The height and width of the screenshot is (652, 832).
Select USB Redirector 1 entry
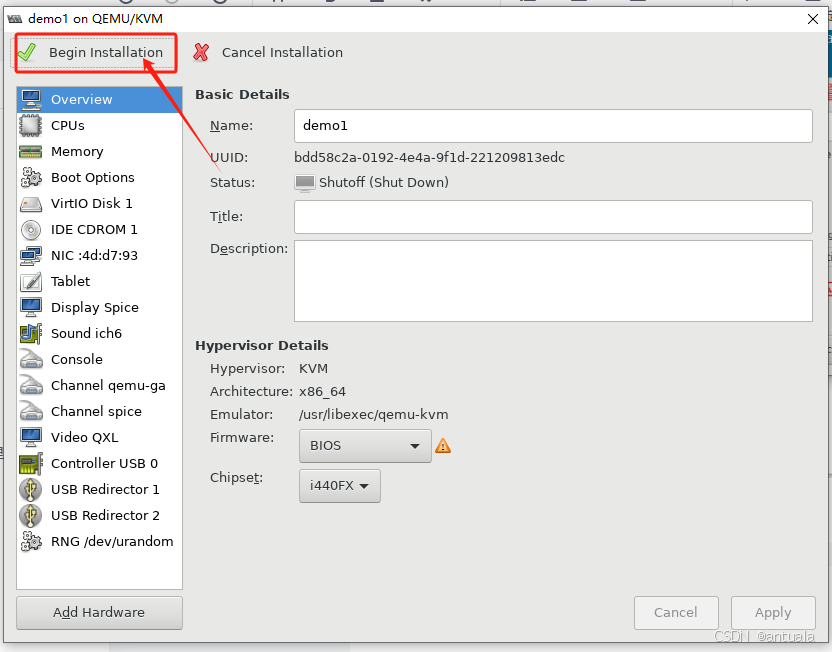(x=99, y=489)
